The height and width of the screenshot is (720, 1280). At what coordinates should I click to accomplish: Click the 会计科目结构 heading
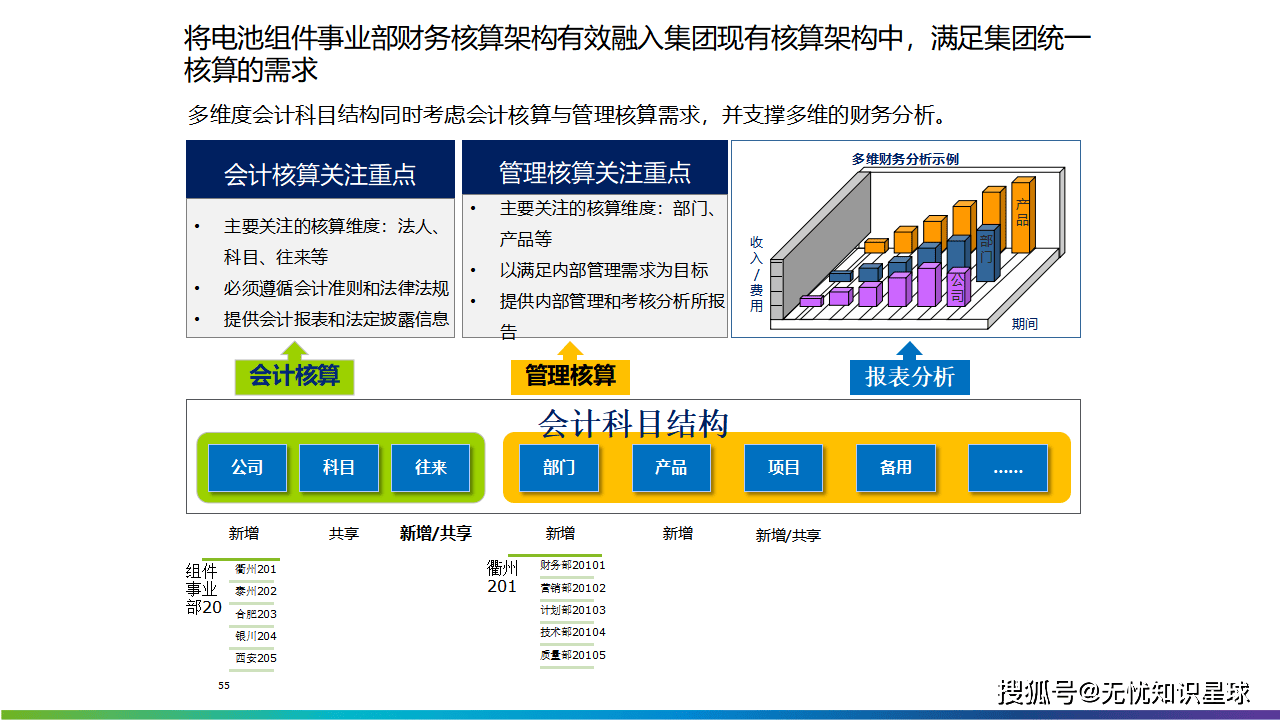coord(633,423)
